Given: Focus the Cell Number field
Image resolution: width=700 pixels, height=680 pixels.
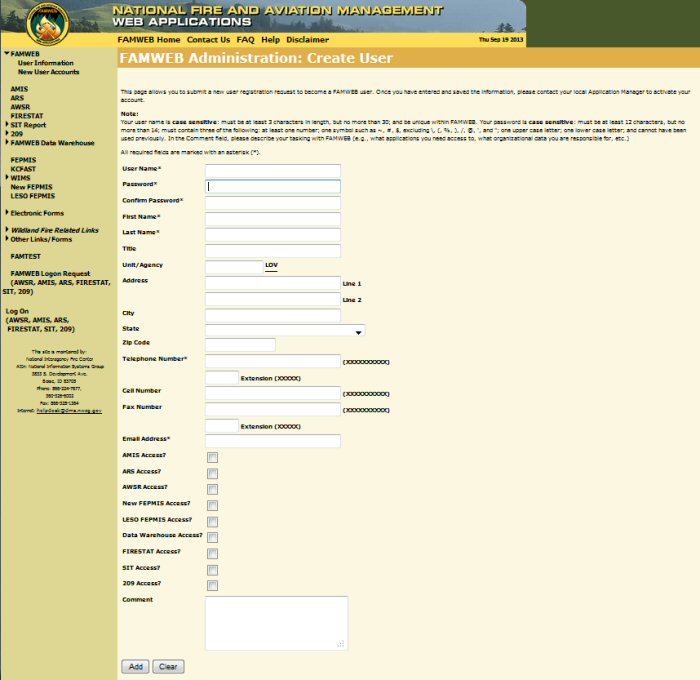Looking at the screenshot, I should tap(273, 393).
